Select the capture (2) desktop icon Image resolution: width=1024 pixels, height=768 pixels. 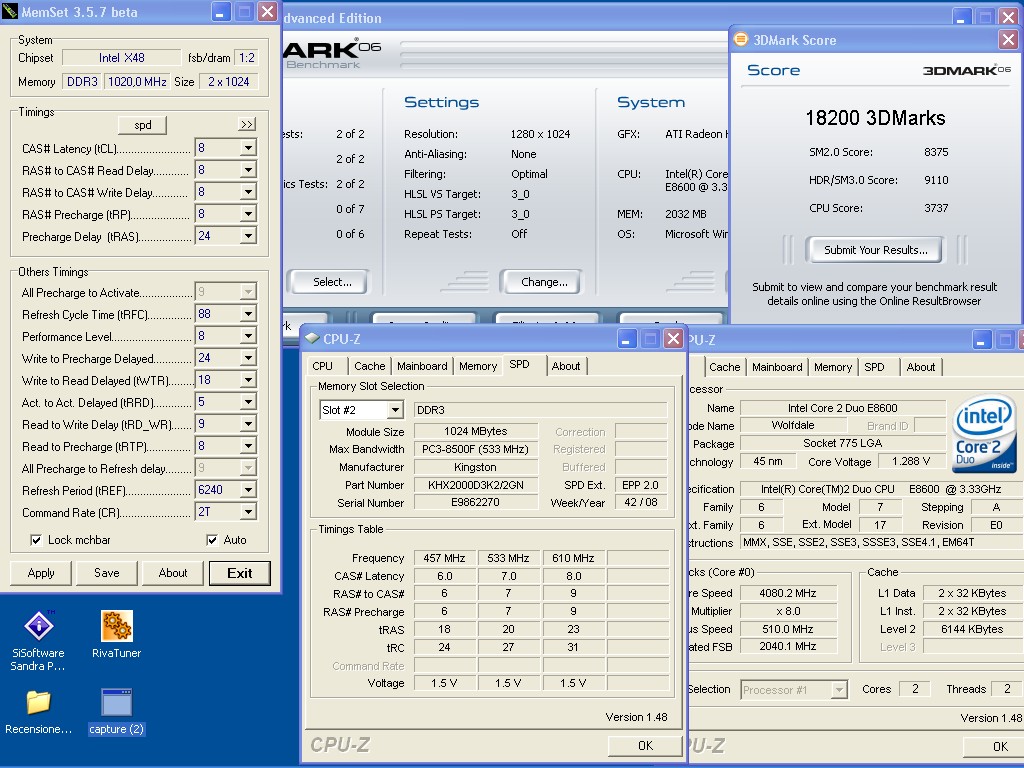[x=117, y=702]
